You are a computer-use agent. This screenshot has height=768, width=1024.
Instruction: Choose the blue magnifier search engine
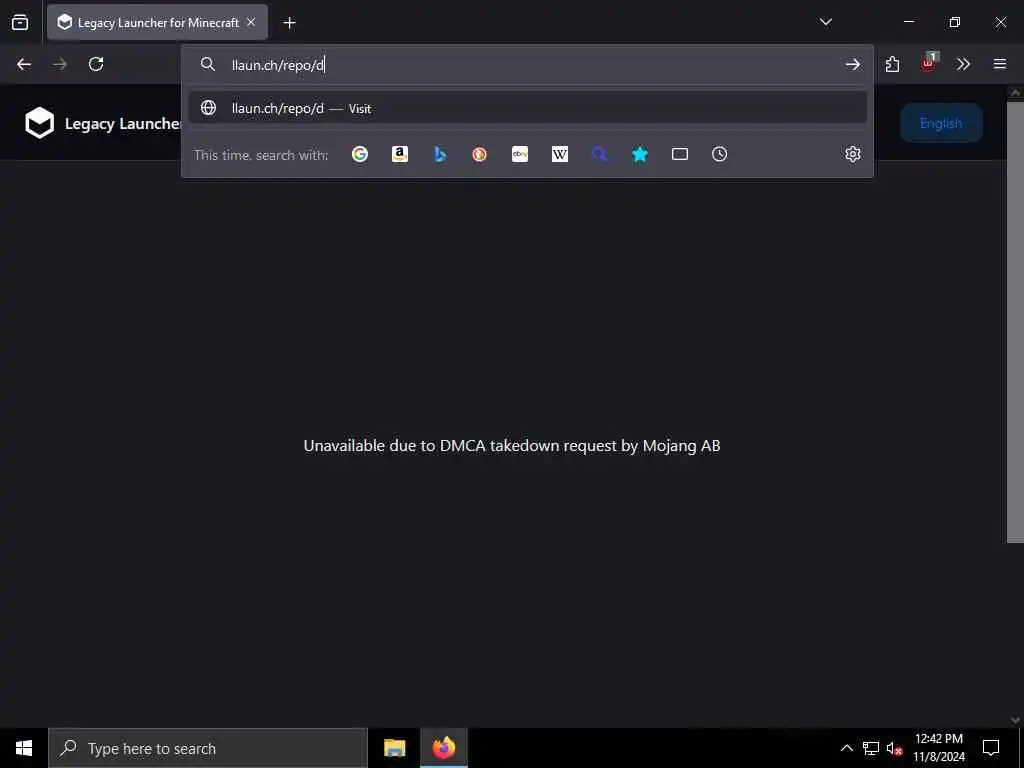[x=600, y=154]
